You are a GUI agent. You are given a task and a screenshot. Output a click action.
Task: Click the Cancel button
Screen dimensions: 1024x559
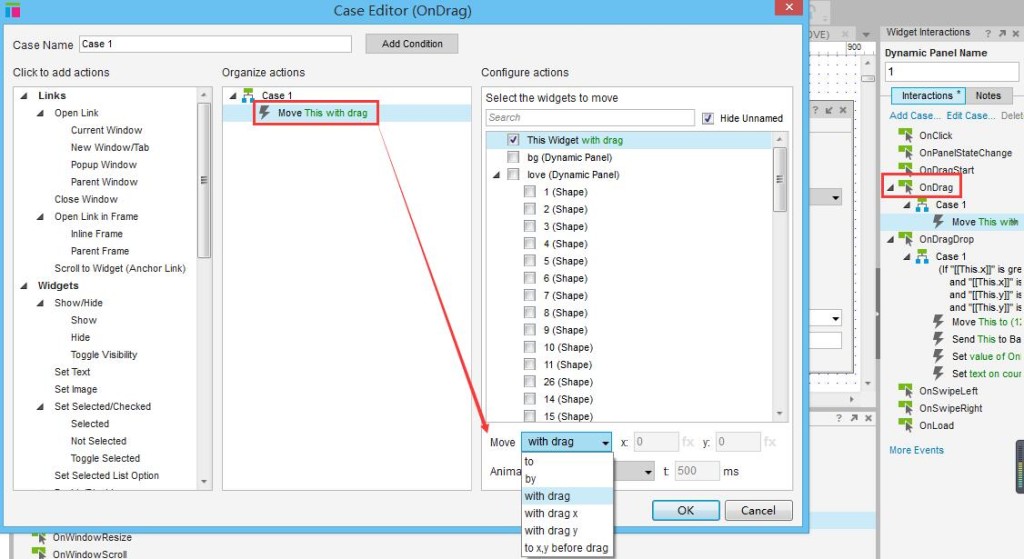click(758, 510)
